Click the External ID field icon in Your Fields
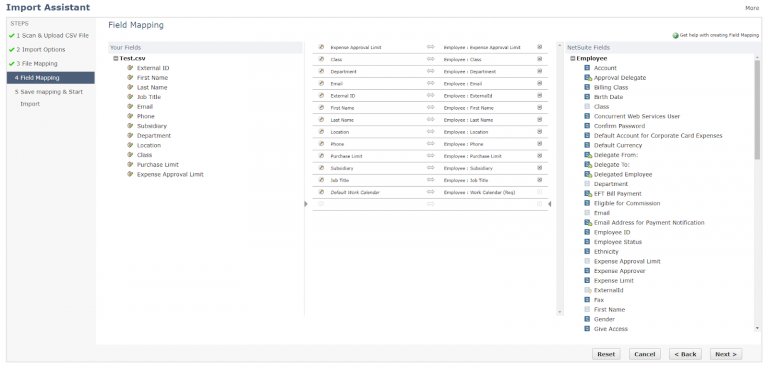This screenshot has height=370, width=768. coord(130,68)
